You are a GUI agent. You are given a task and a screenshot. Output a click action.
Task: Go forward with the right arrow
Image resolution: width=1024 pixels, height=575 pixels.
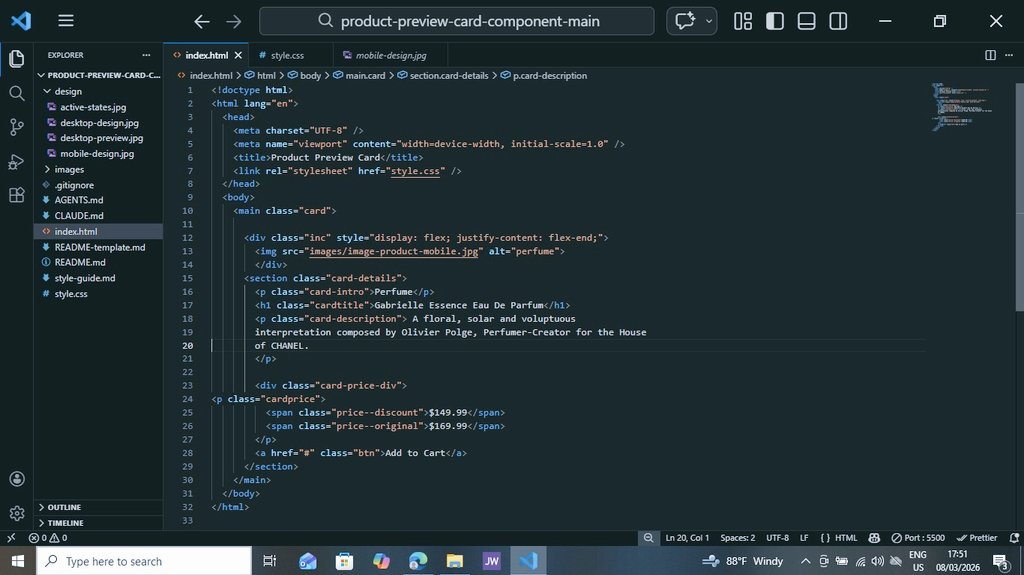click(x=233, y=22)
